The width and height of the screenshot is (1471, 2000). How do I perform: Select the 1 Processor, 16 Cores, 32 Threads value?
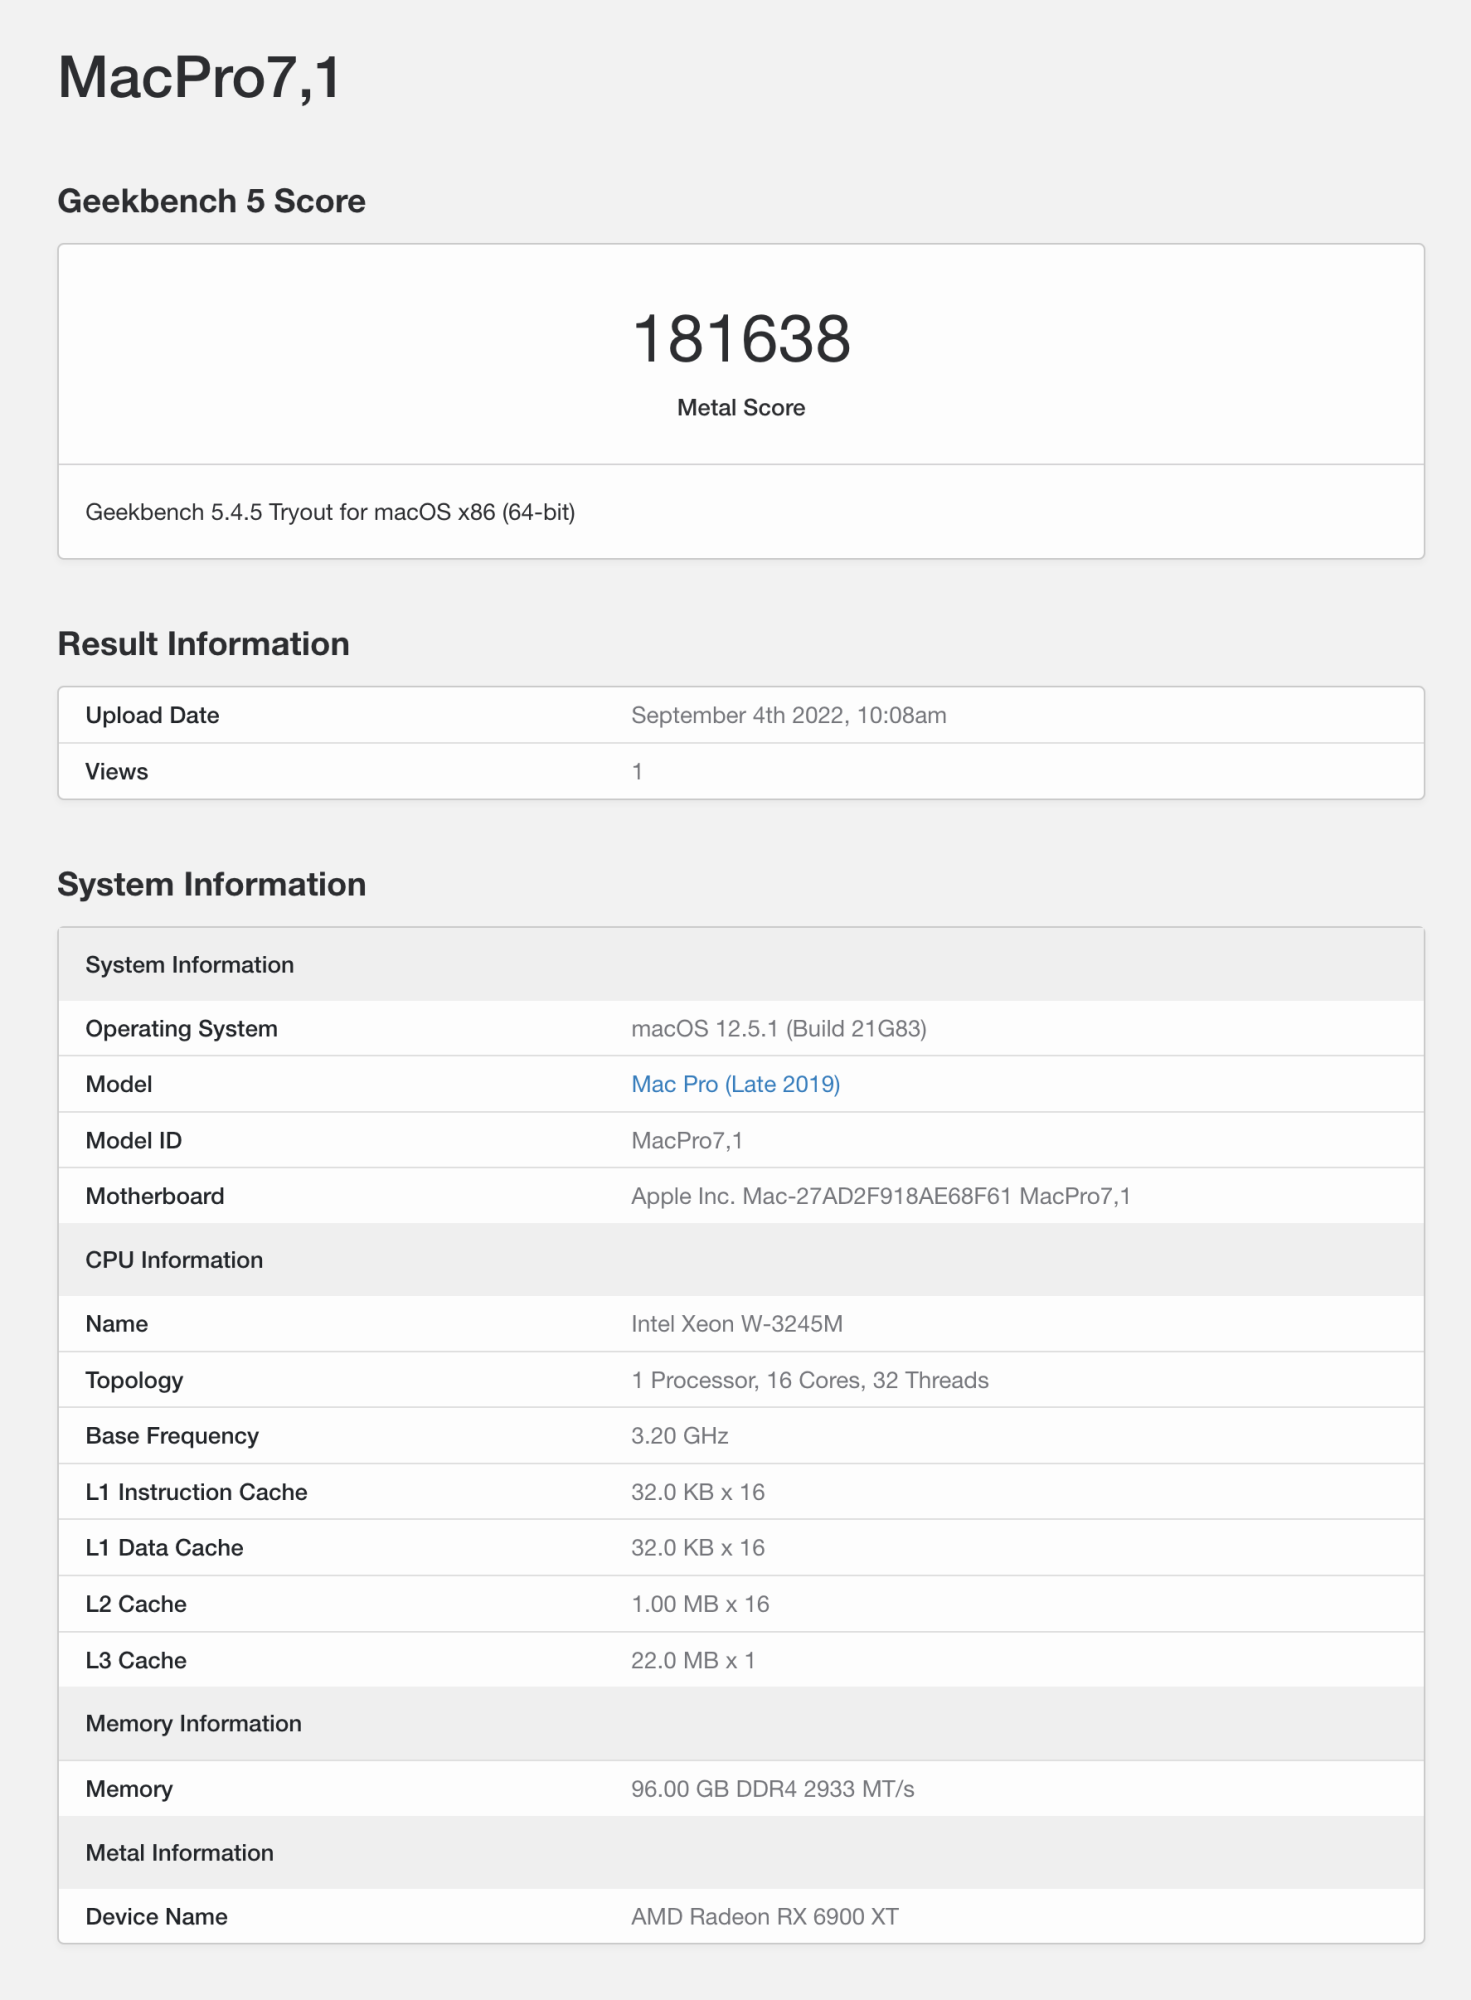click(810, 1380)
